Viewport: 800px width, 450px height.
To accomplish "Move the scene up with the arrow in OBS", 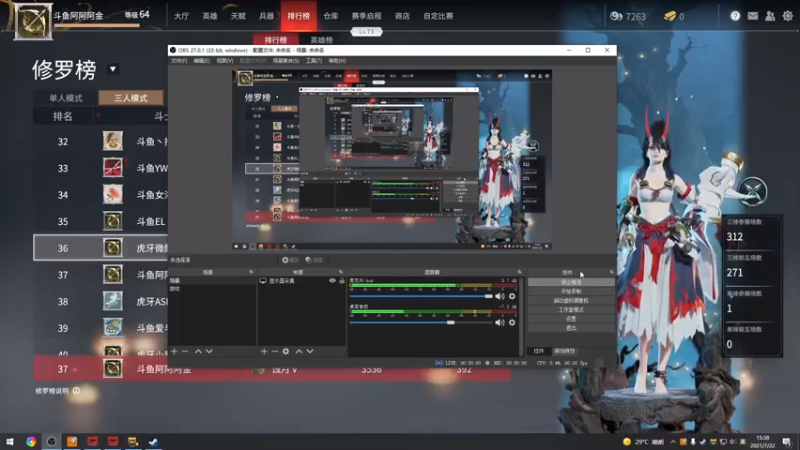I will (198, 352).
